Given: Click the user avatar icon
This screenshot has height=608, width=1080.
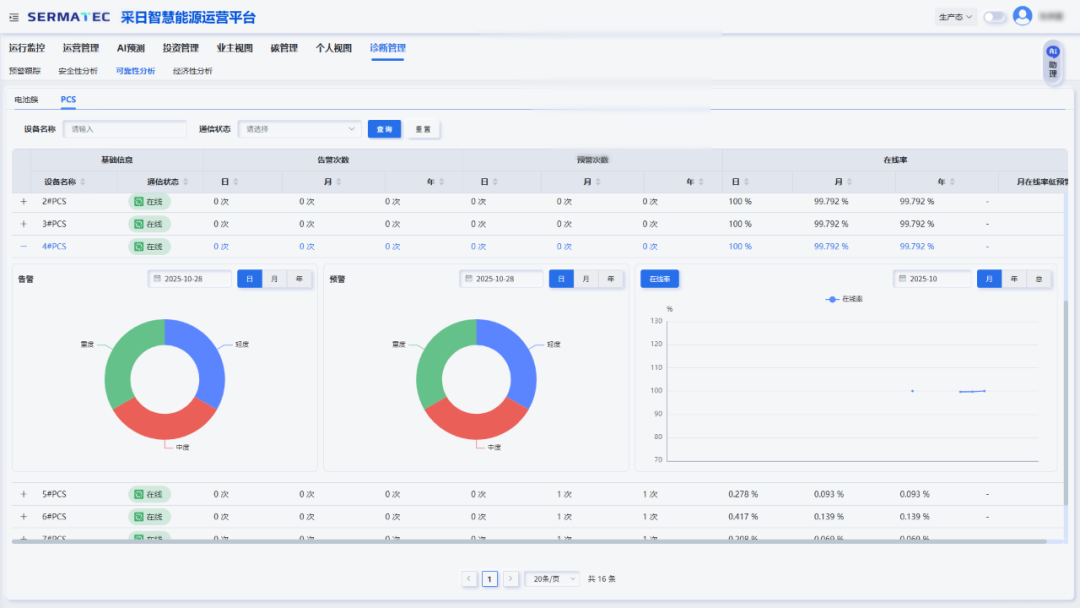Looking at the screenshot, I should (1022, 16).
